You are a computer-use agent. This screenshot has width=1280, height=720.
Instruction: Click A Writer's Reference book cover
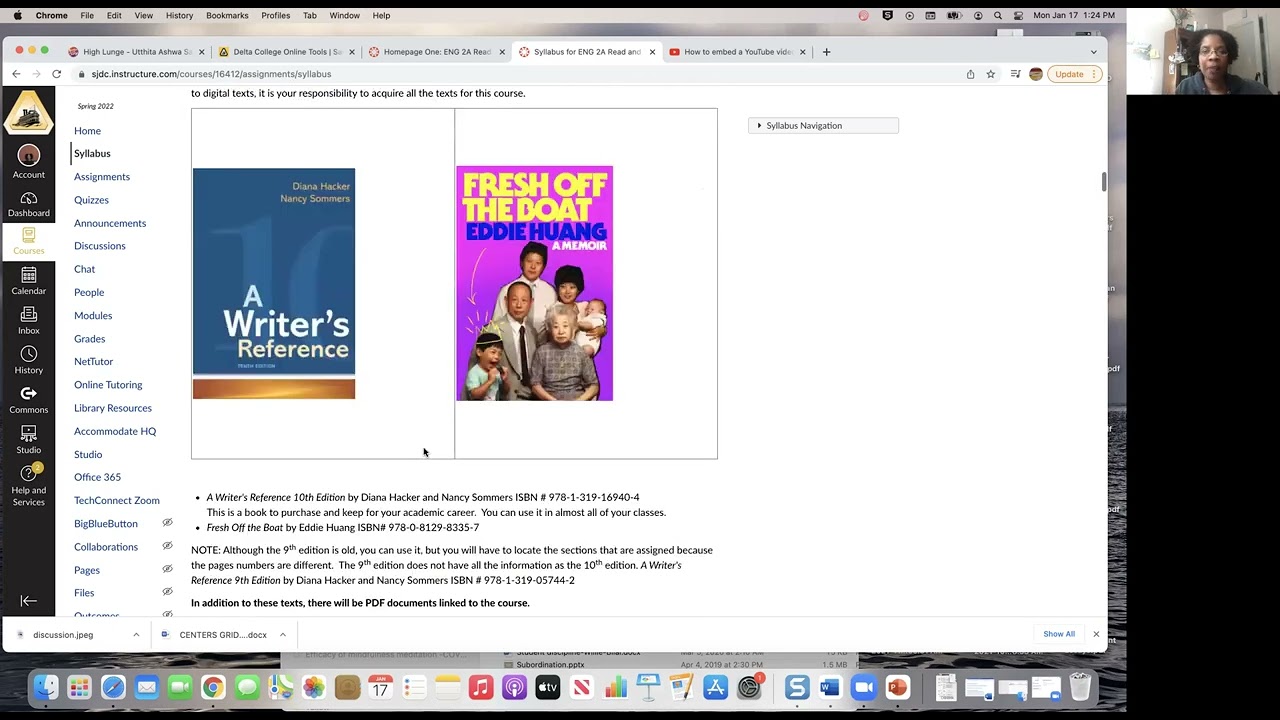click(274, 284)
